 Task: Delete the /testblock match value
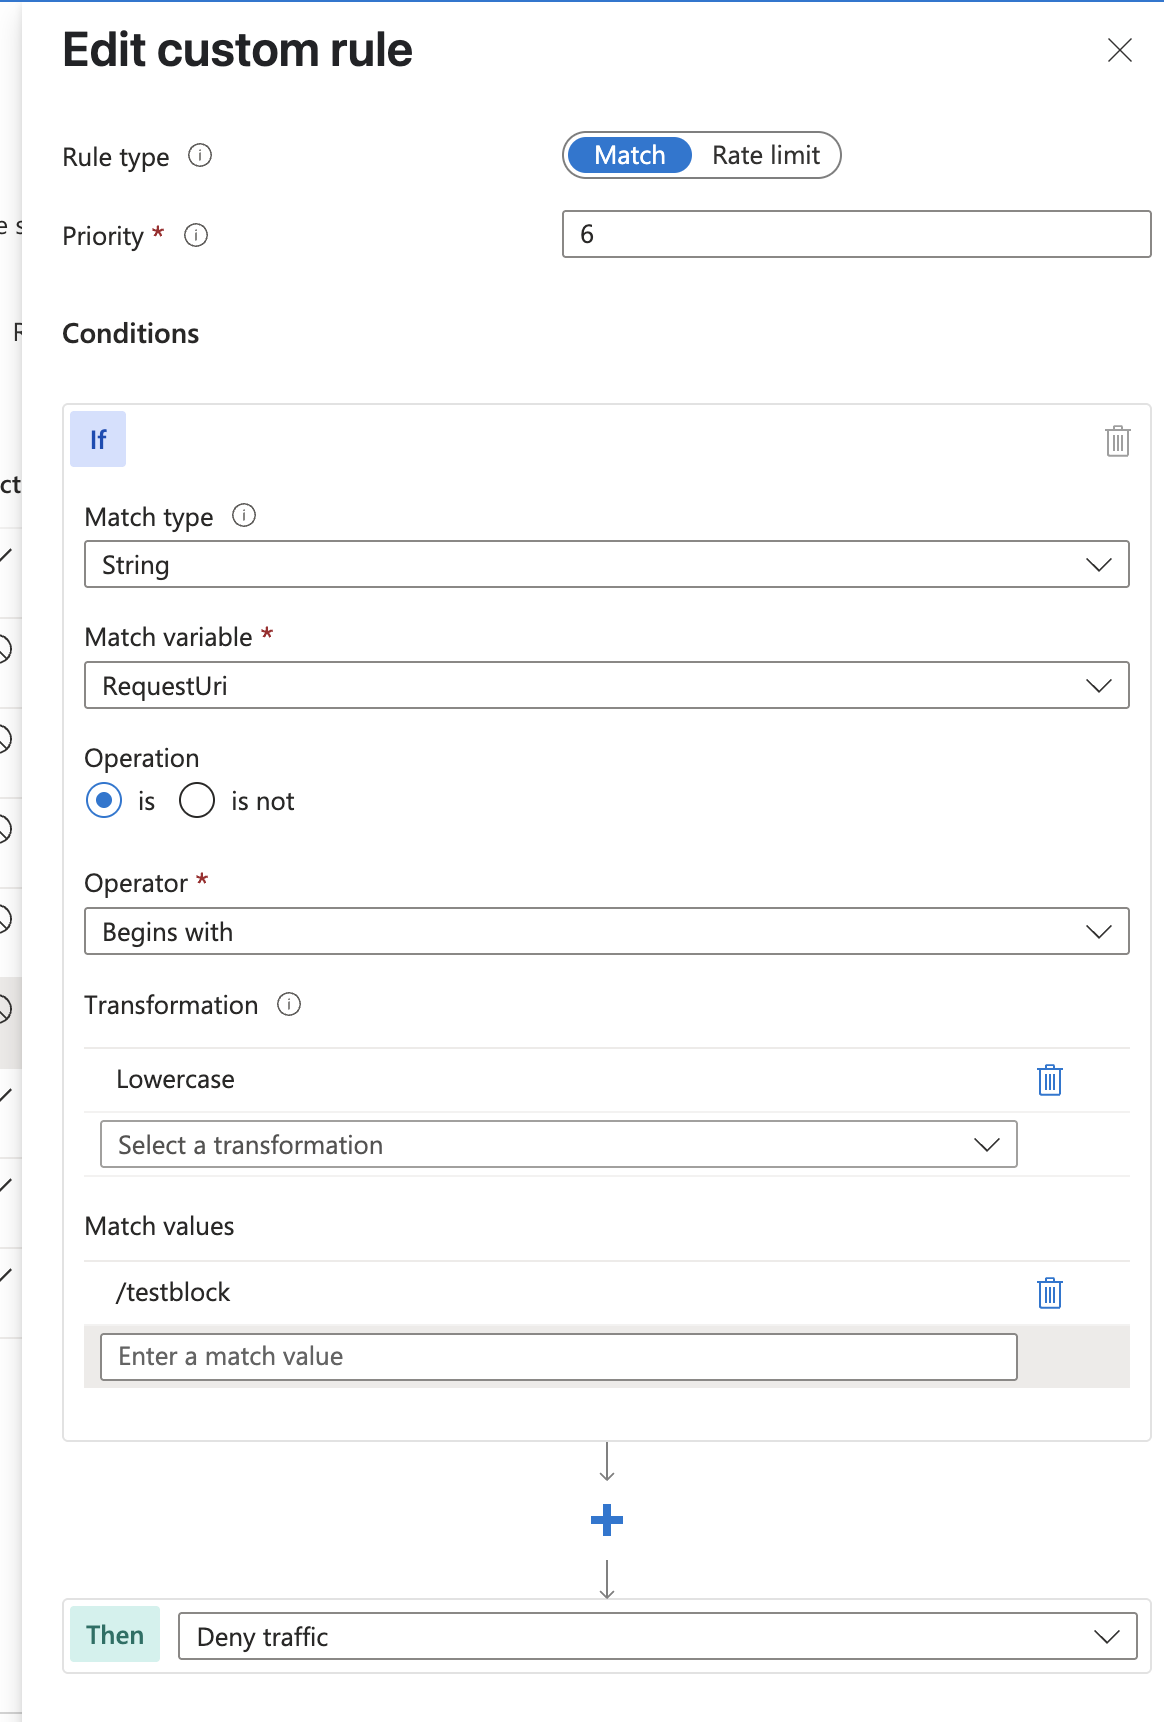(x=1049, y=1293)
